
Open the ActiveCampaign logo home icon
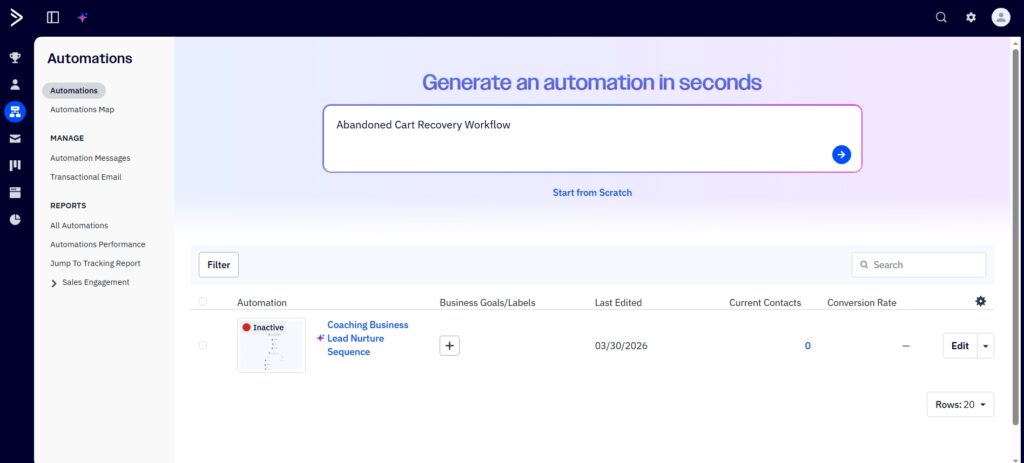(16, 18)
